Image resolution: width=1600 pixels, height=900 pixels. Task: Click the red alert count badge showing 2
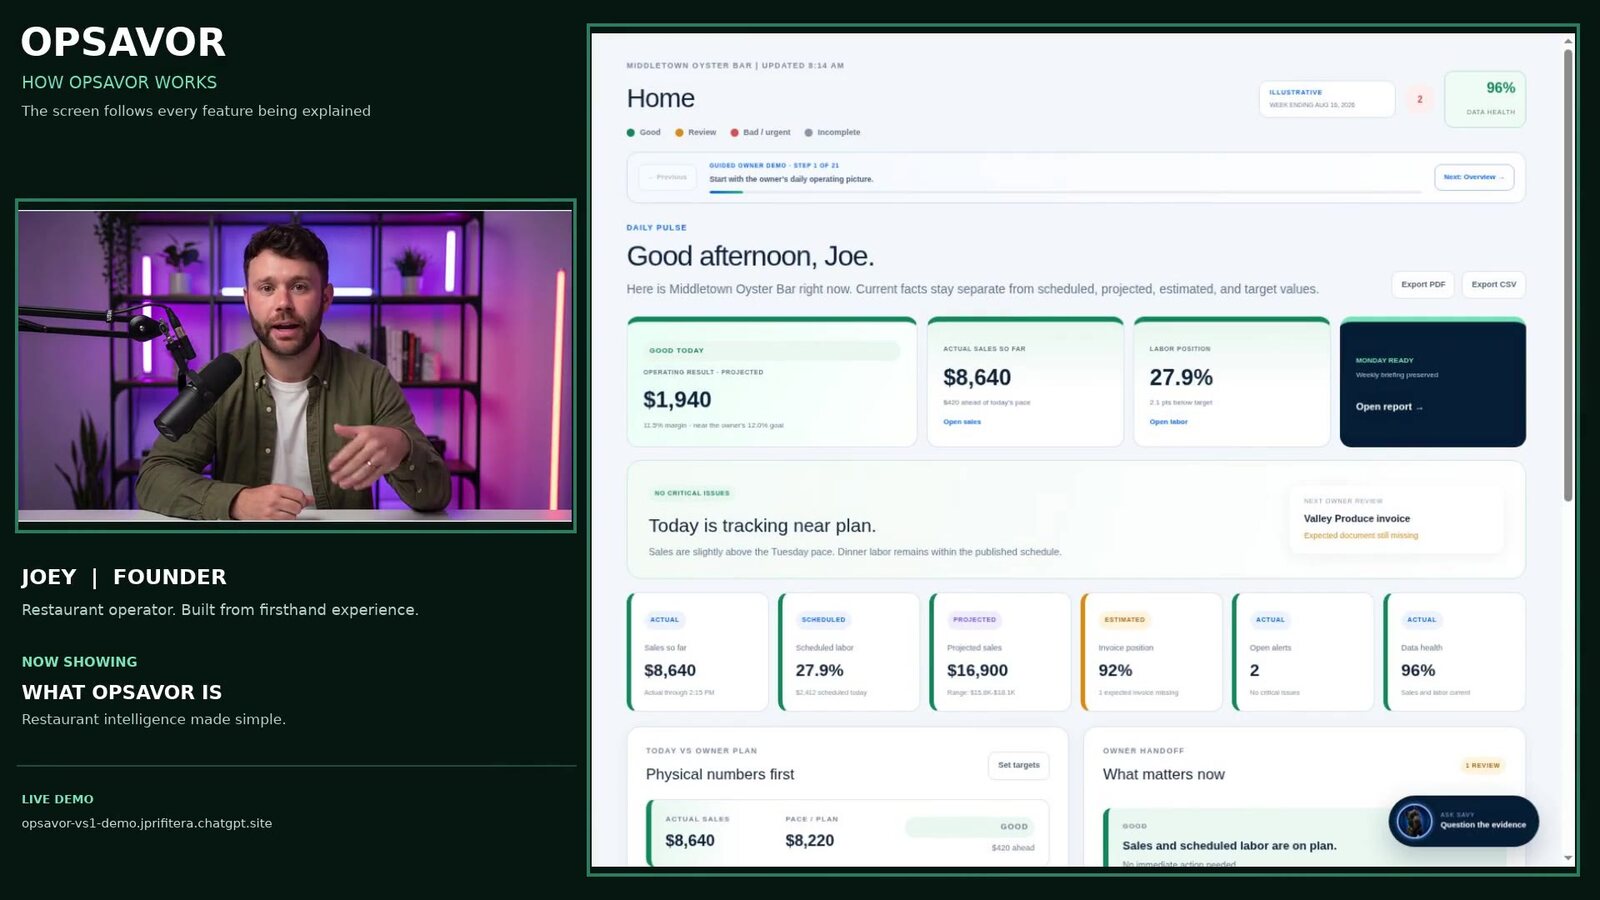coord(1419,99)
